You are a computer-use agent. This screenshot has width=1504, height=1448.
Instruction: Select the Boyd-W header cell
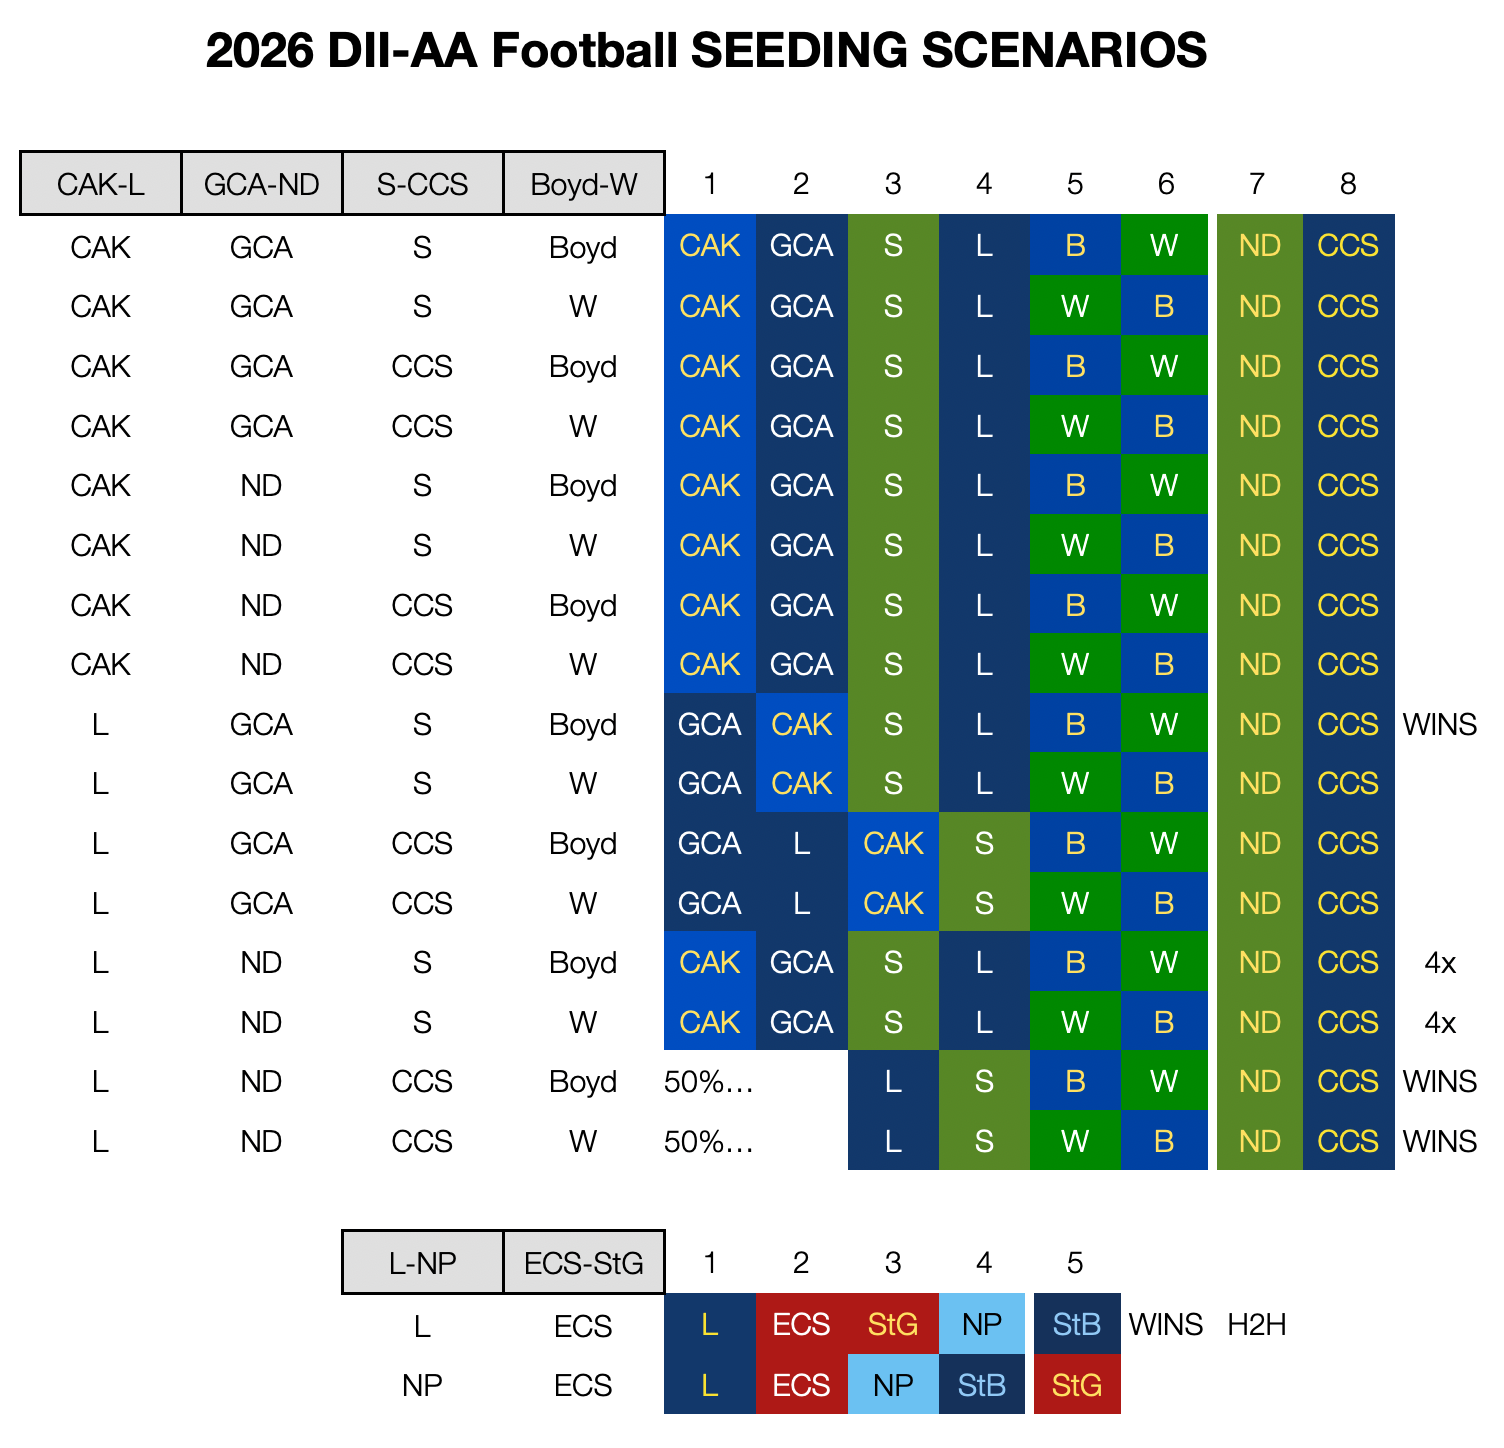(584, 183)
